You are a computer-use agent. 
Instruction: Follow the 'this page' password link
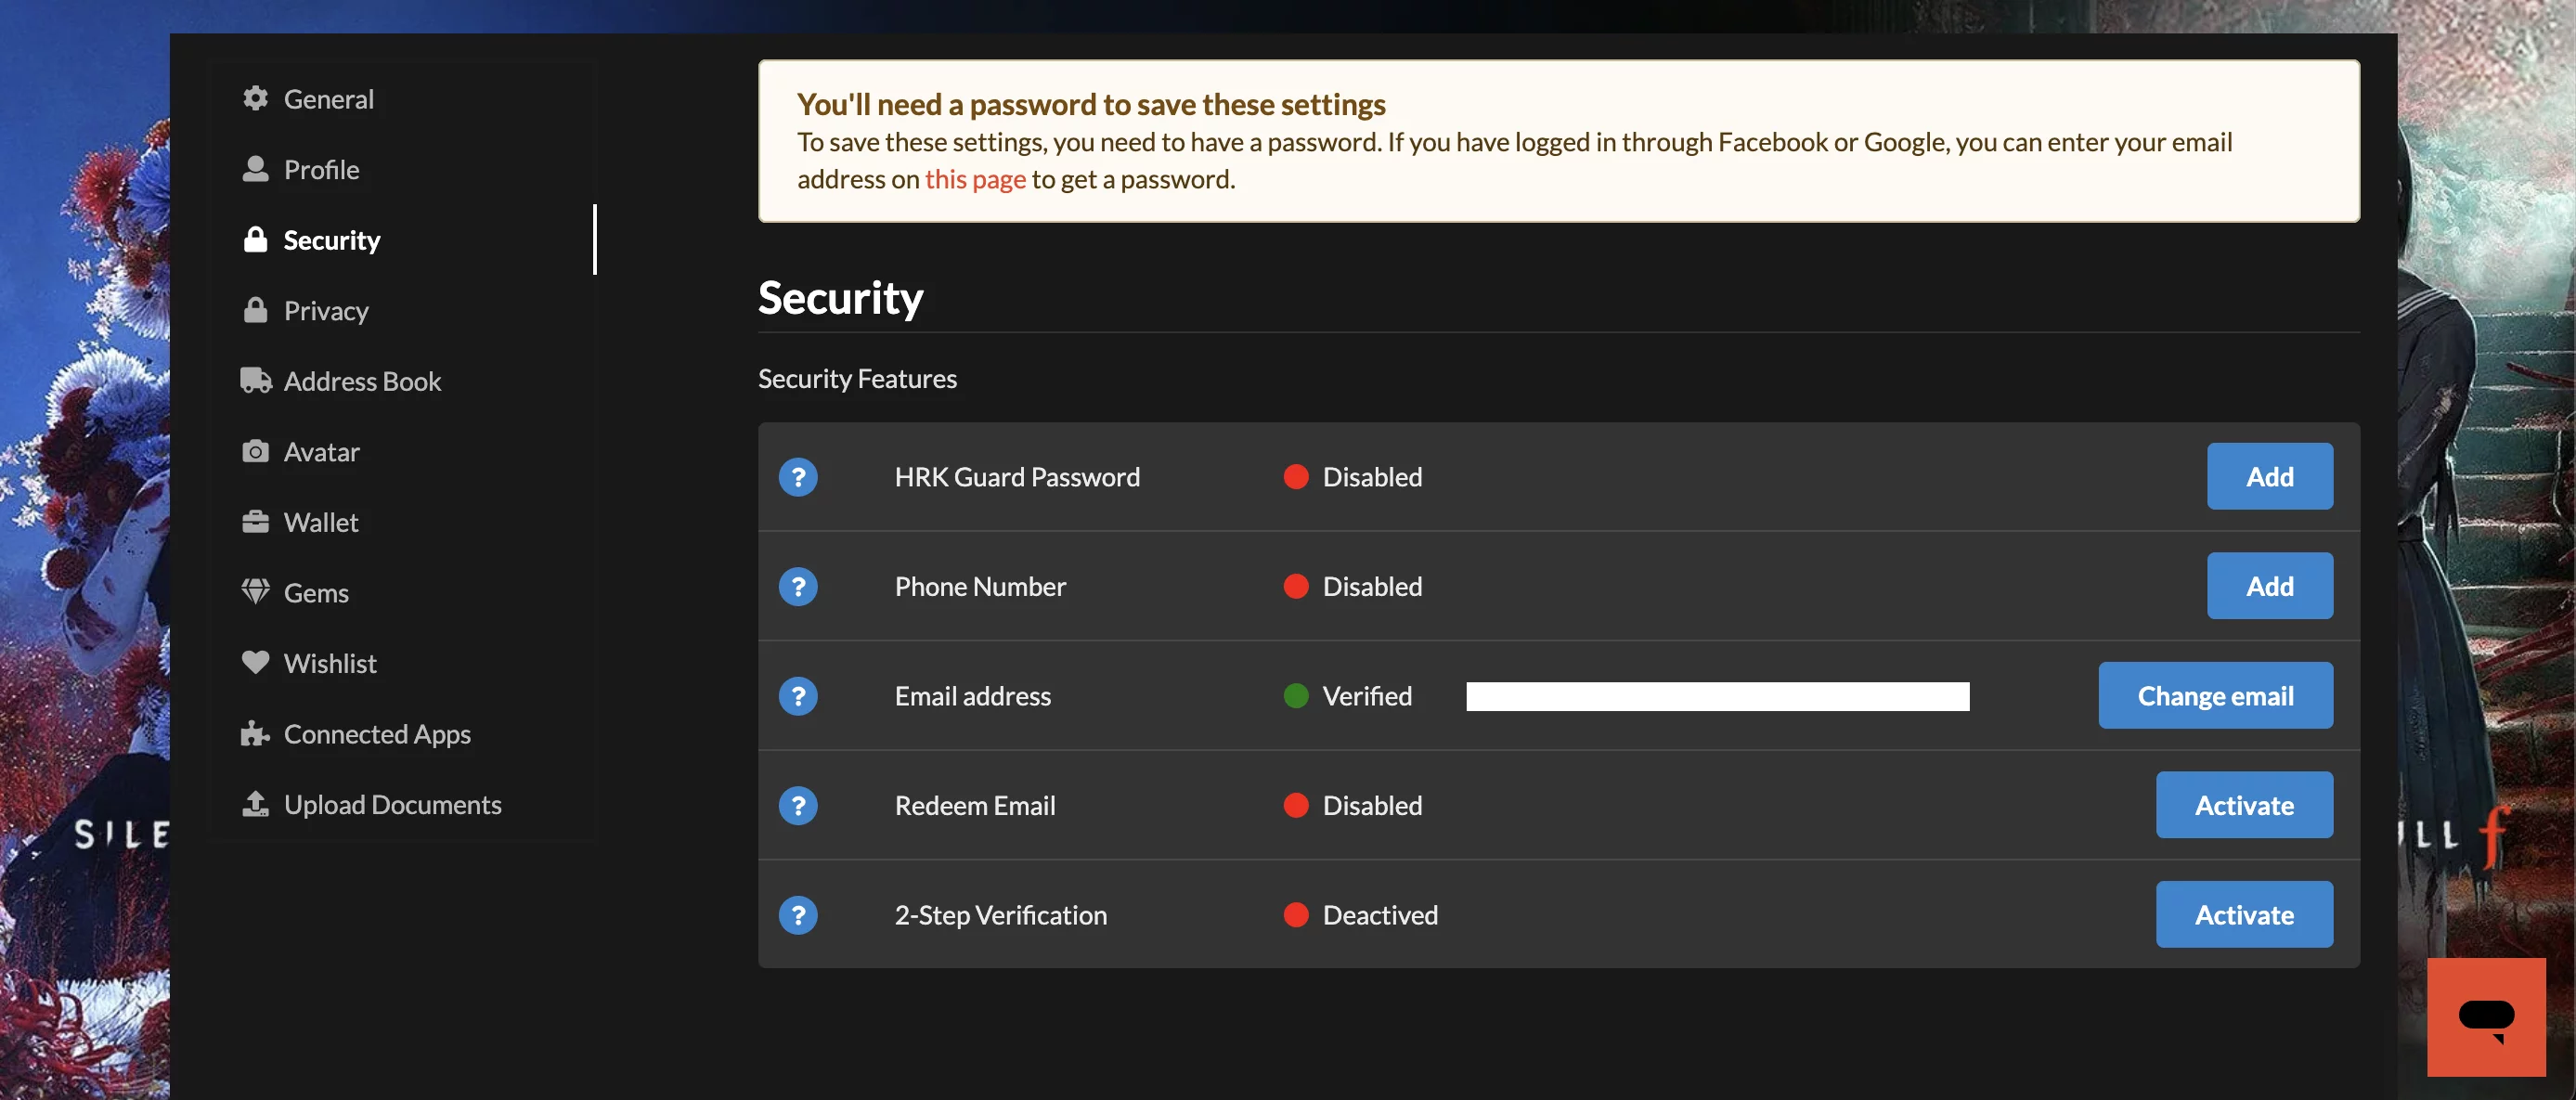974,179
